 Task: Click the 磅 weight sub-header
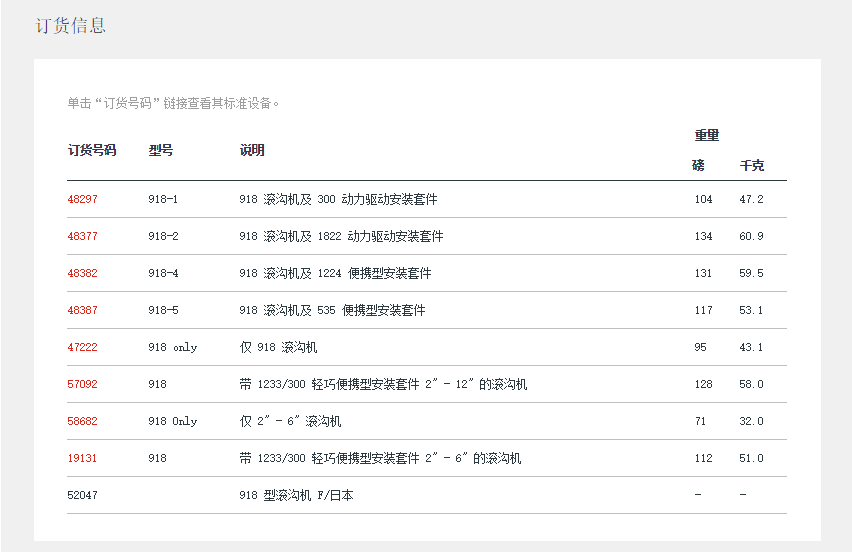tap(698, 165)
